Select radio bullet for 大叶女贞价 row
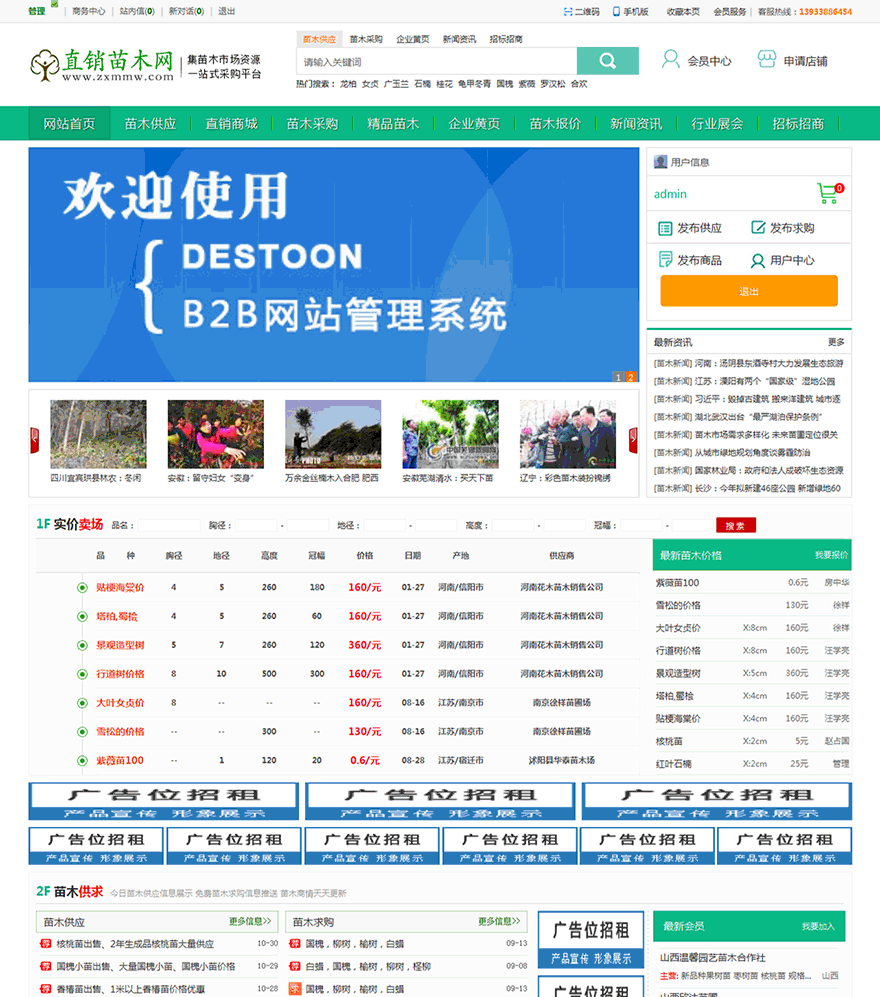The height and width of the screenshot is (997, 880). coord(82,703)
